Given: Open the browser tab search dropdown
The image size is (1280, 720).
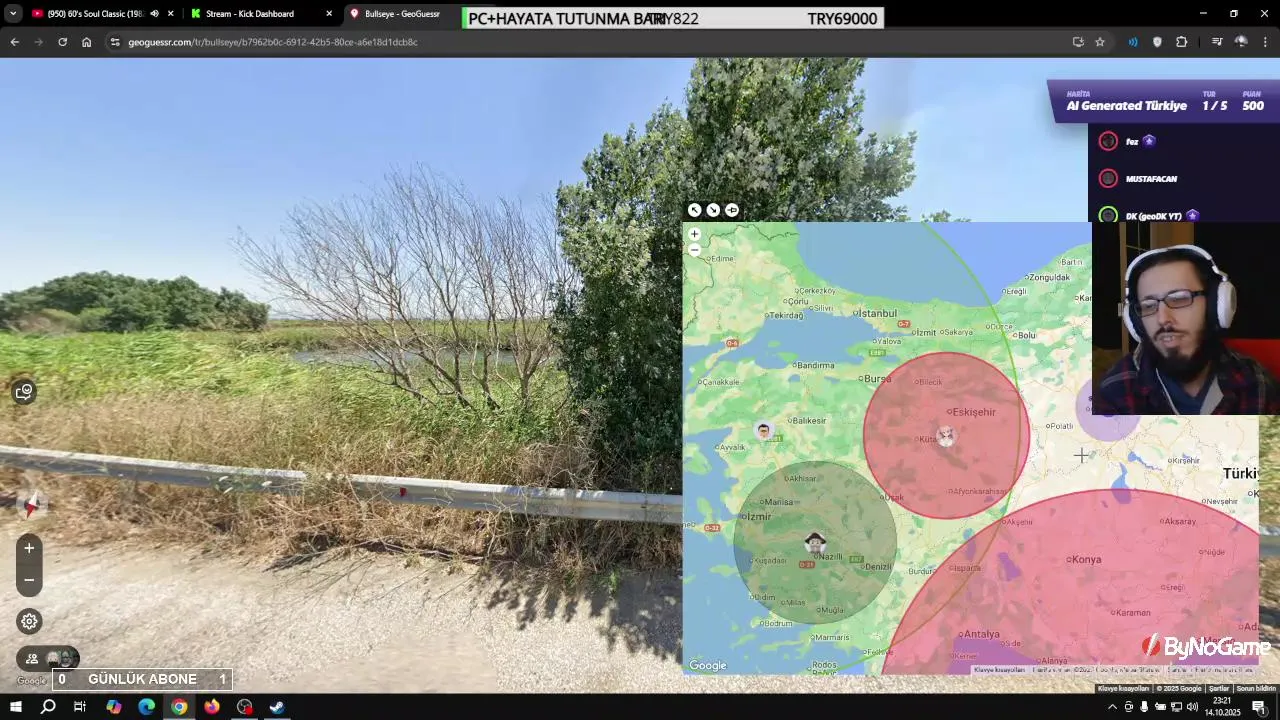Looking at the screenshot, I should click(x=13, y=14).
